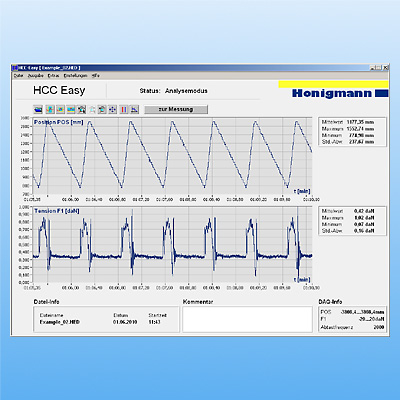Click the fourth toolbar blue-yellow chart icon
The width and height of the screenshot is (400, 400).
tap(71, 109)
